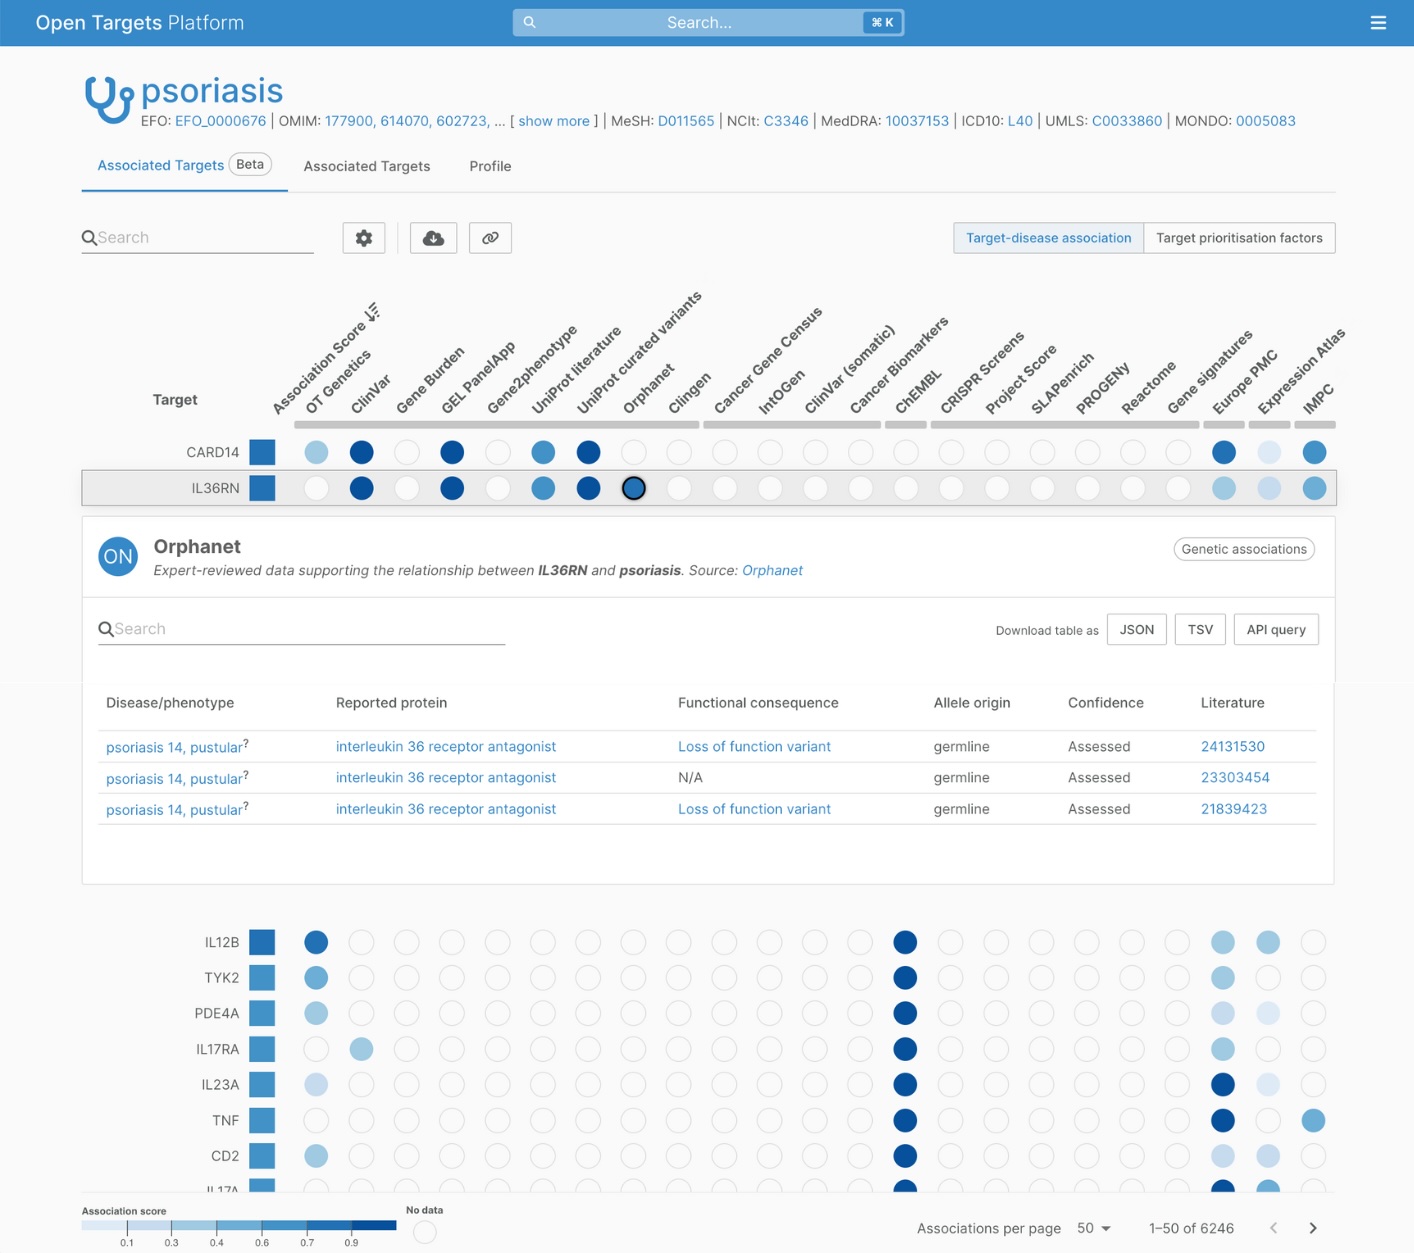Click the Association score legend gradient
Image resolution: width=1414 pixels, height=1253 pixels.
(x=238, y=1225)
